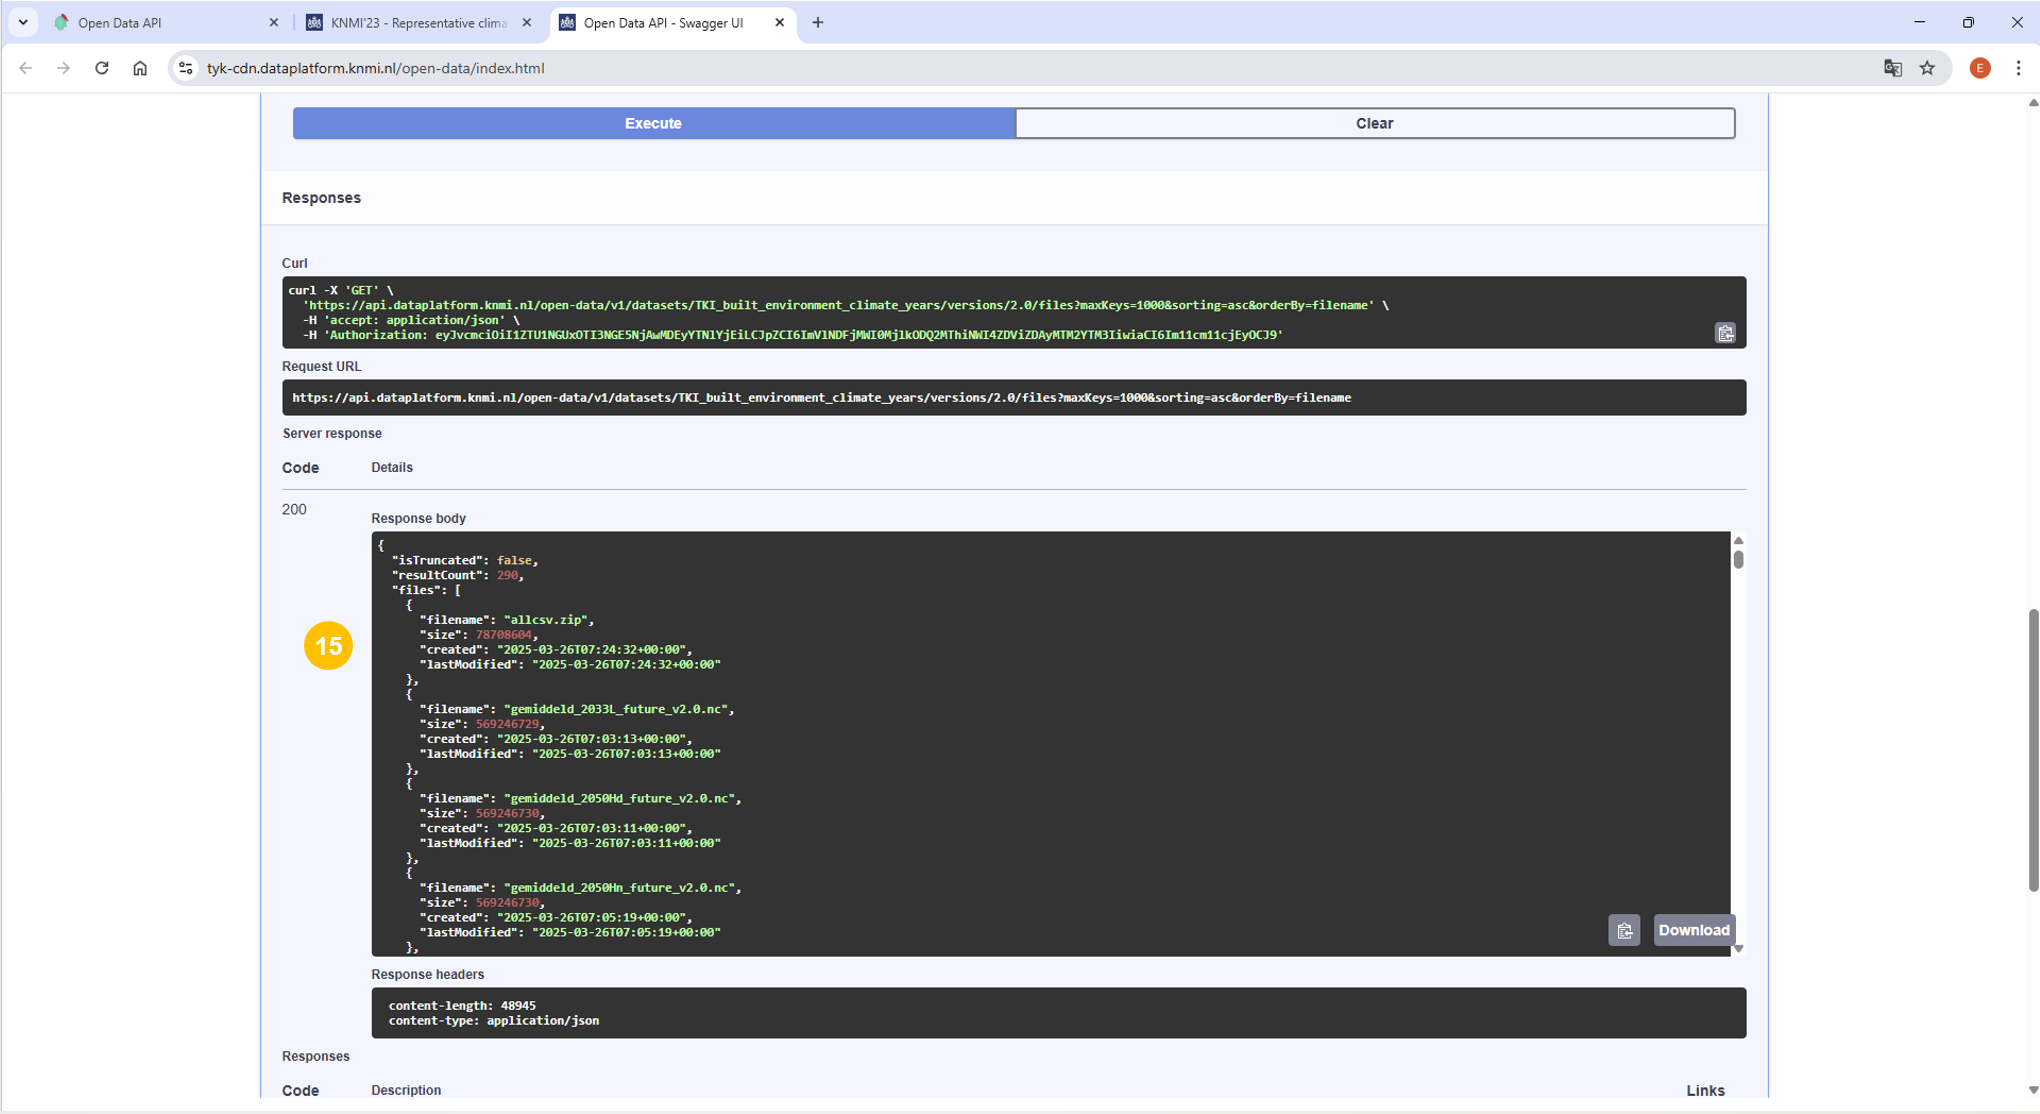Screen dimensions: 2040x1114
Task: Switch to the first Open Data API tab
Action: [x=160, y=22]
